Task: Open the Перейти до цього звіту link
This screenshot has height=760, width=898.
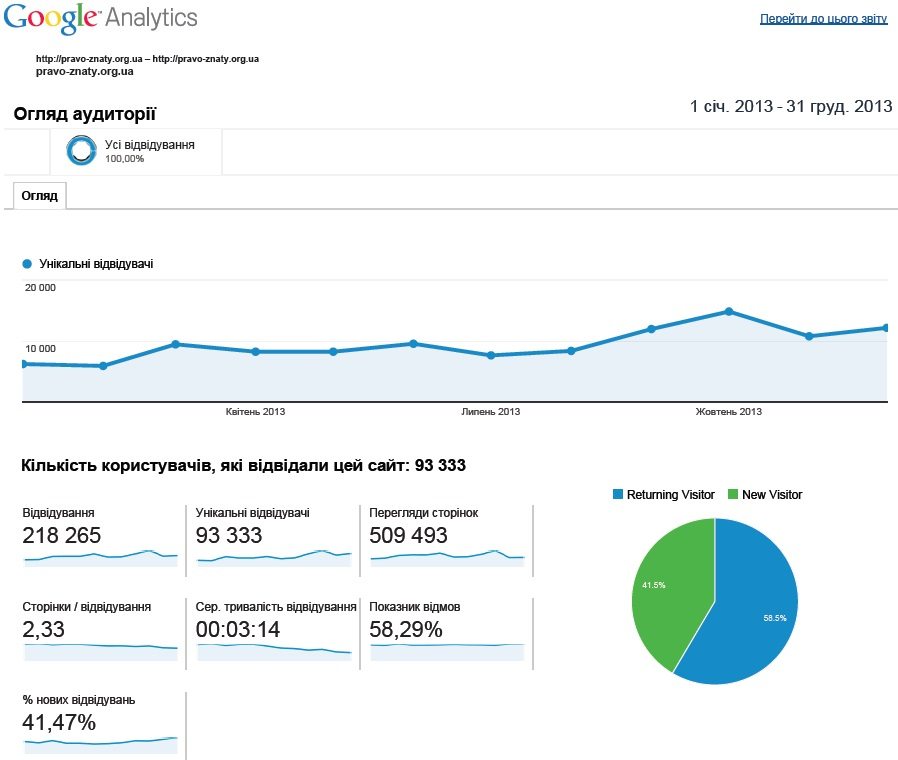Action: coord(823,19)
